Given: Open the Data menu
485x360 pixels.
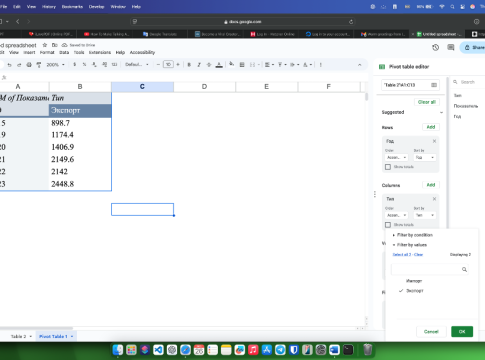Looking at the screenshot, I should [64, 52].
